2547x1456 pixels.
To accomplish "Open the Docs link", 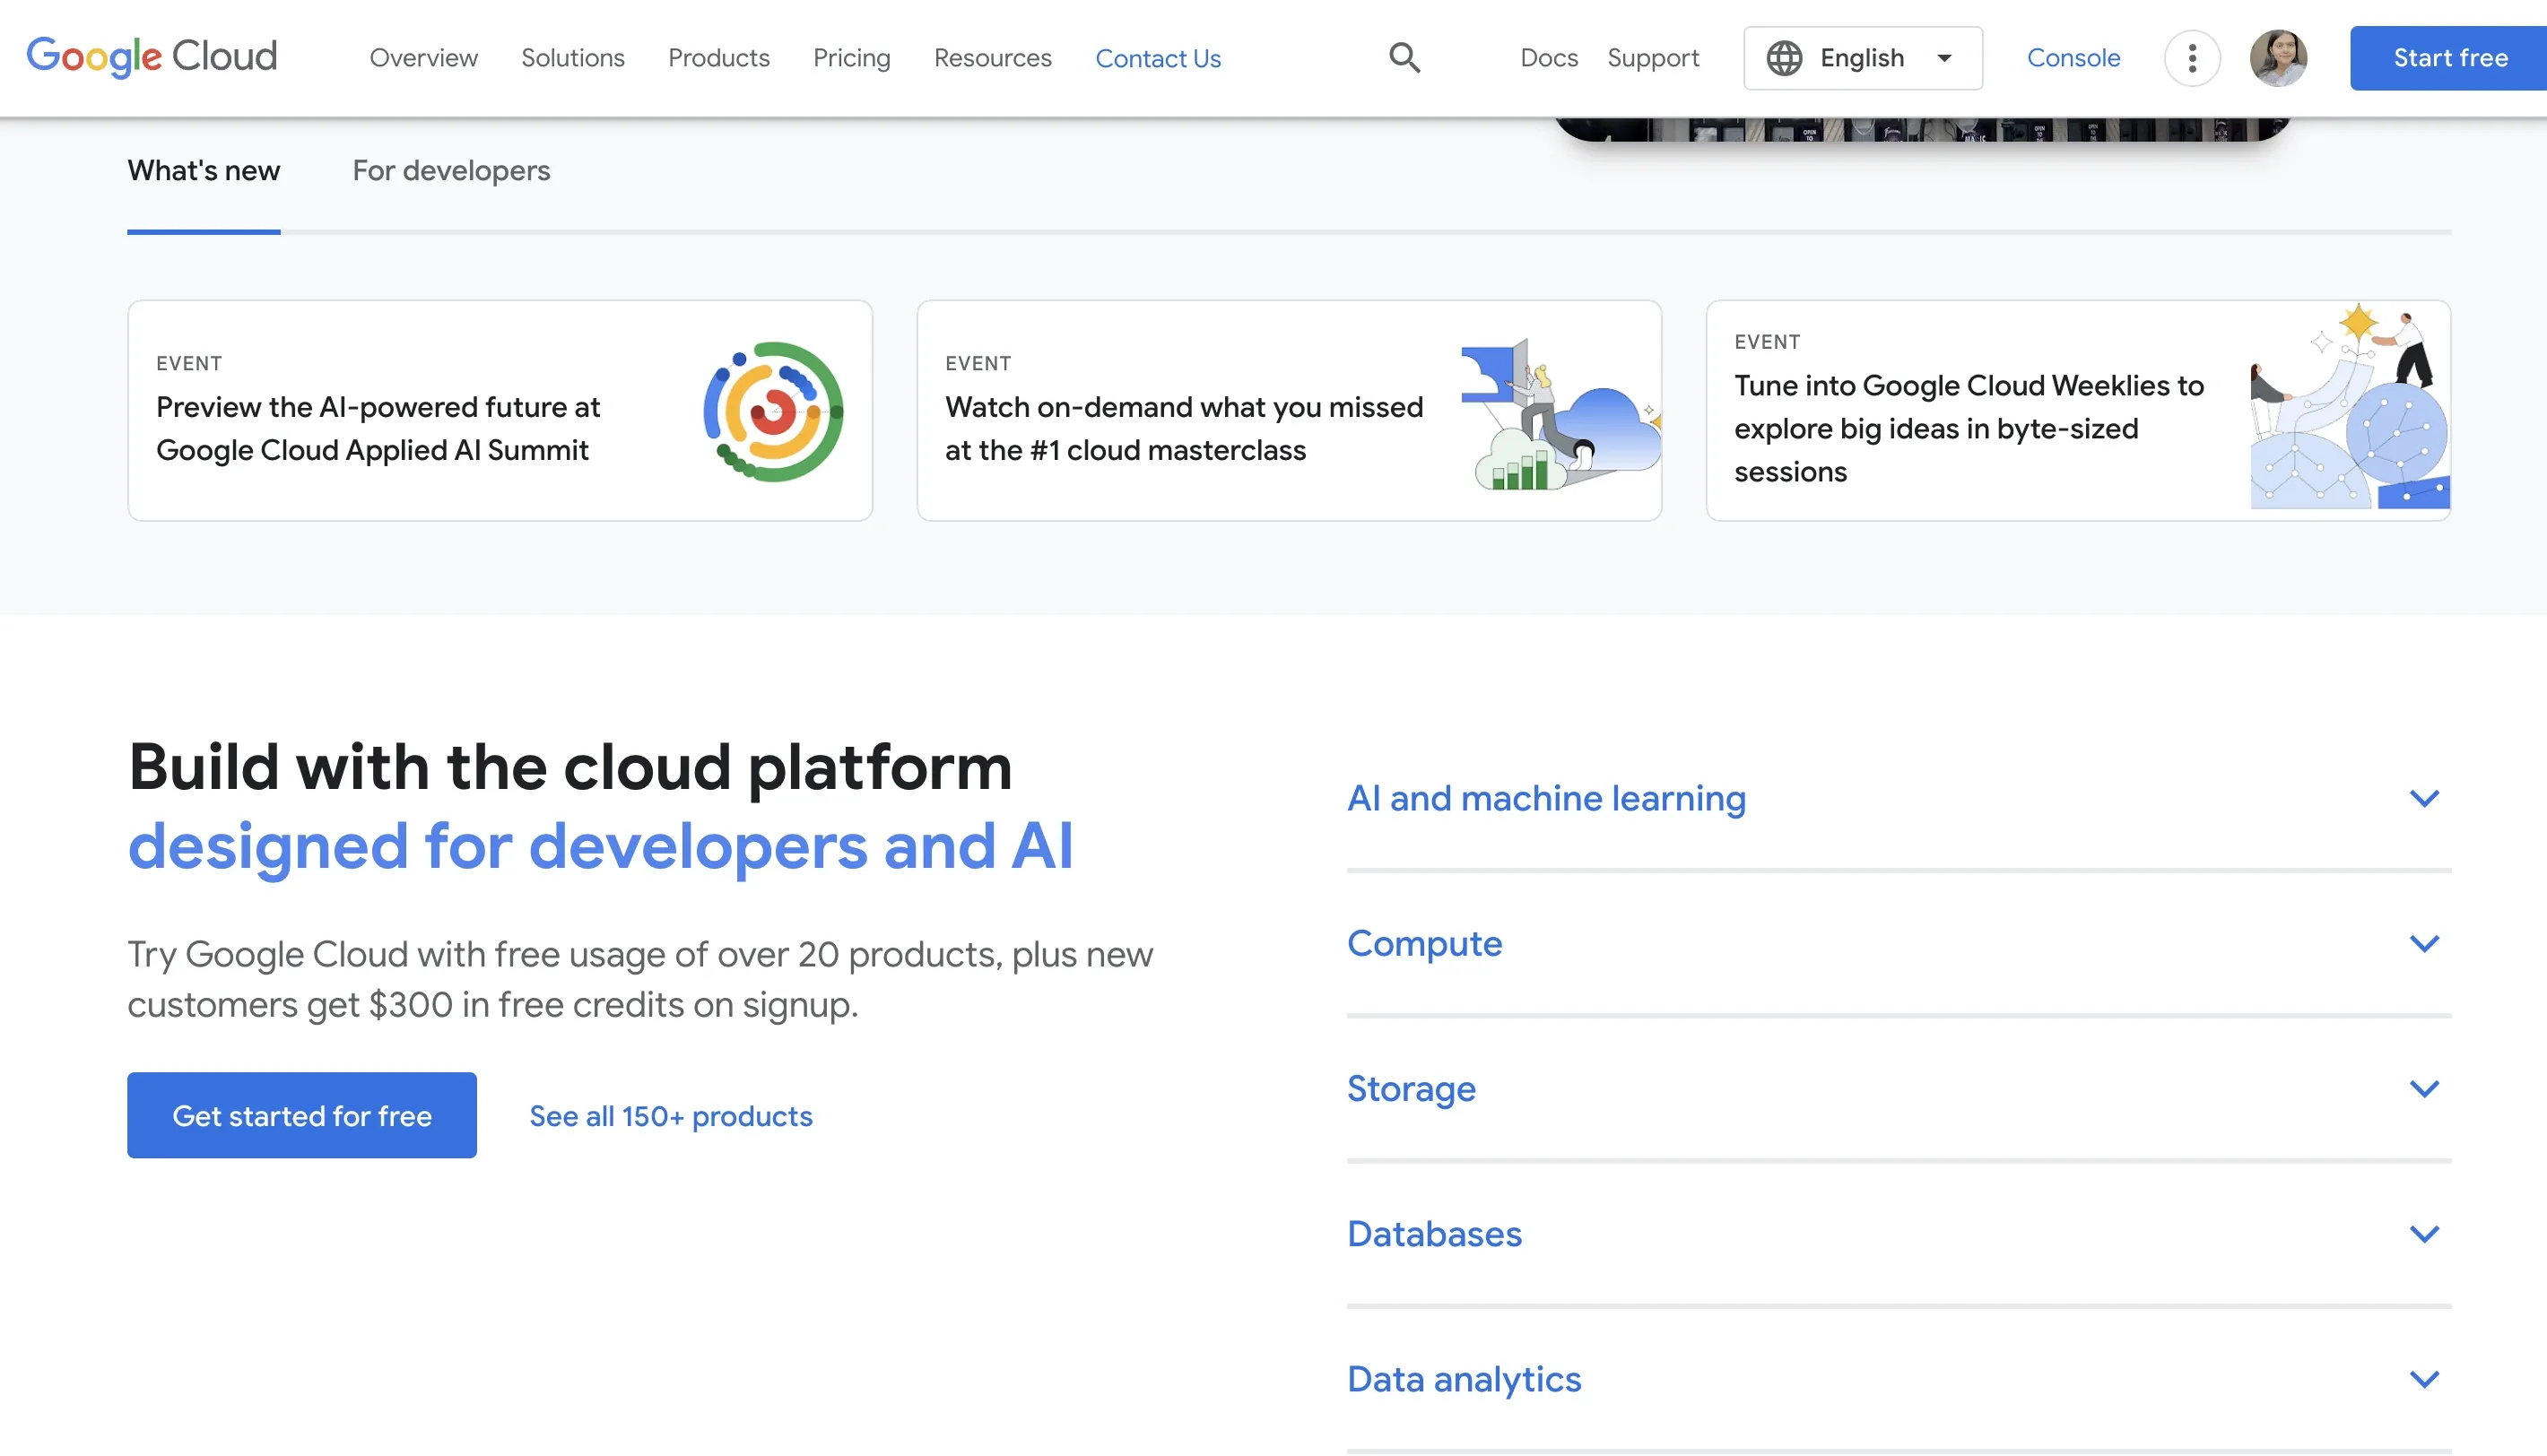I will pyautogui.click(x=1549, y=58).
